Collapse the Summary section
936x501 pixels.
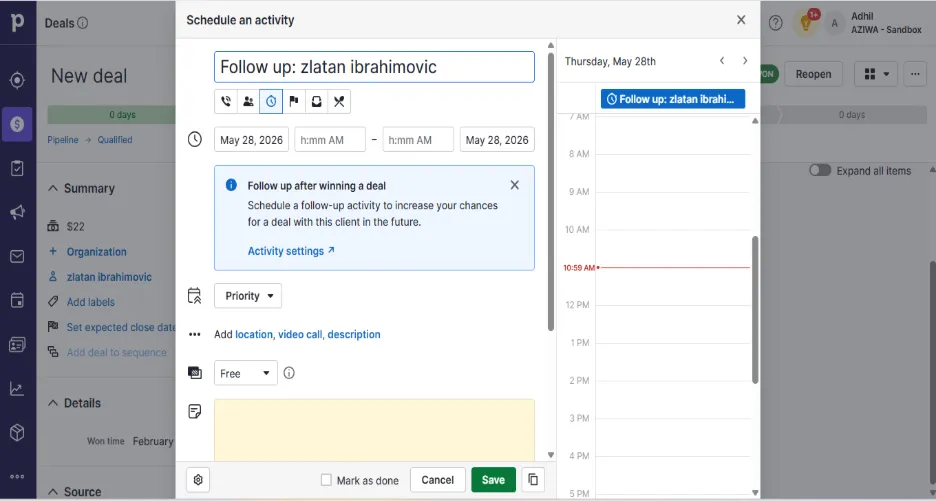tap(53, 189)
